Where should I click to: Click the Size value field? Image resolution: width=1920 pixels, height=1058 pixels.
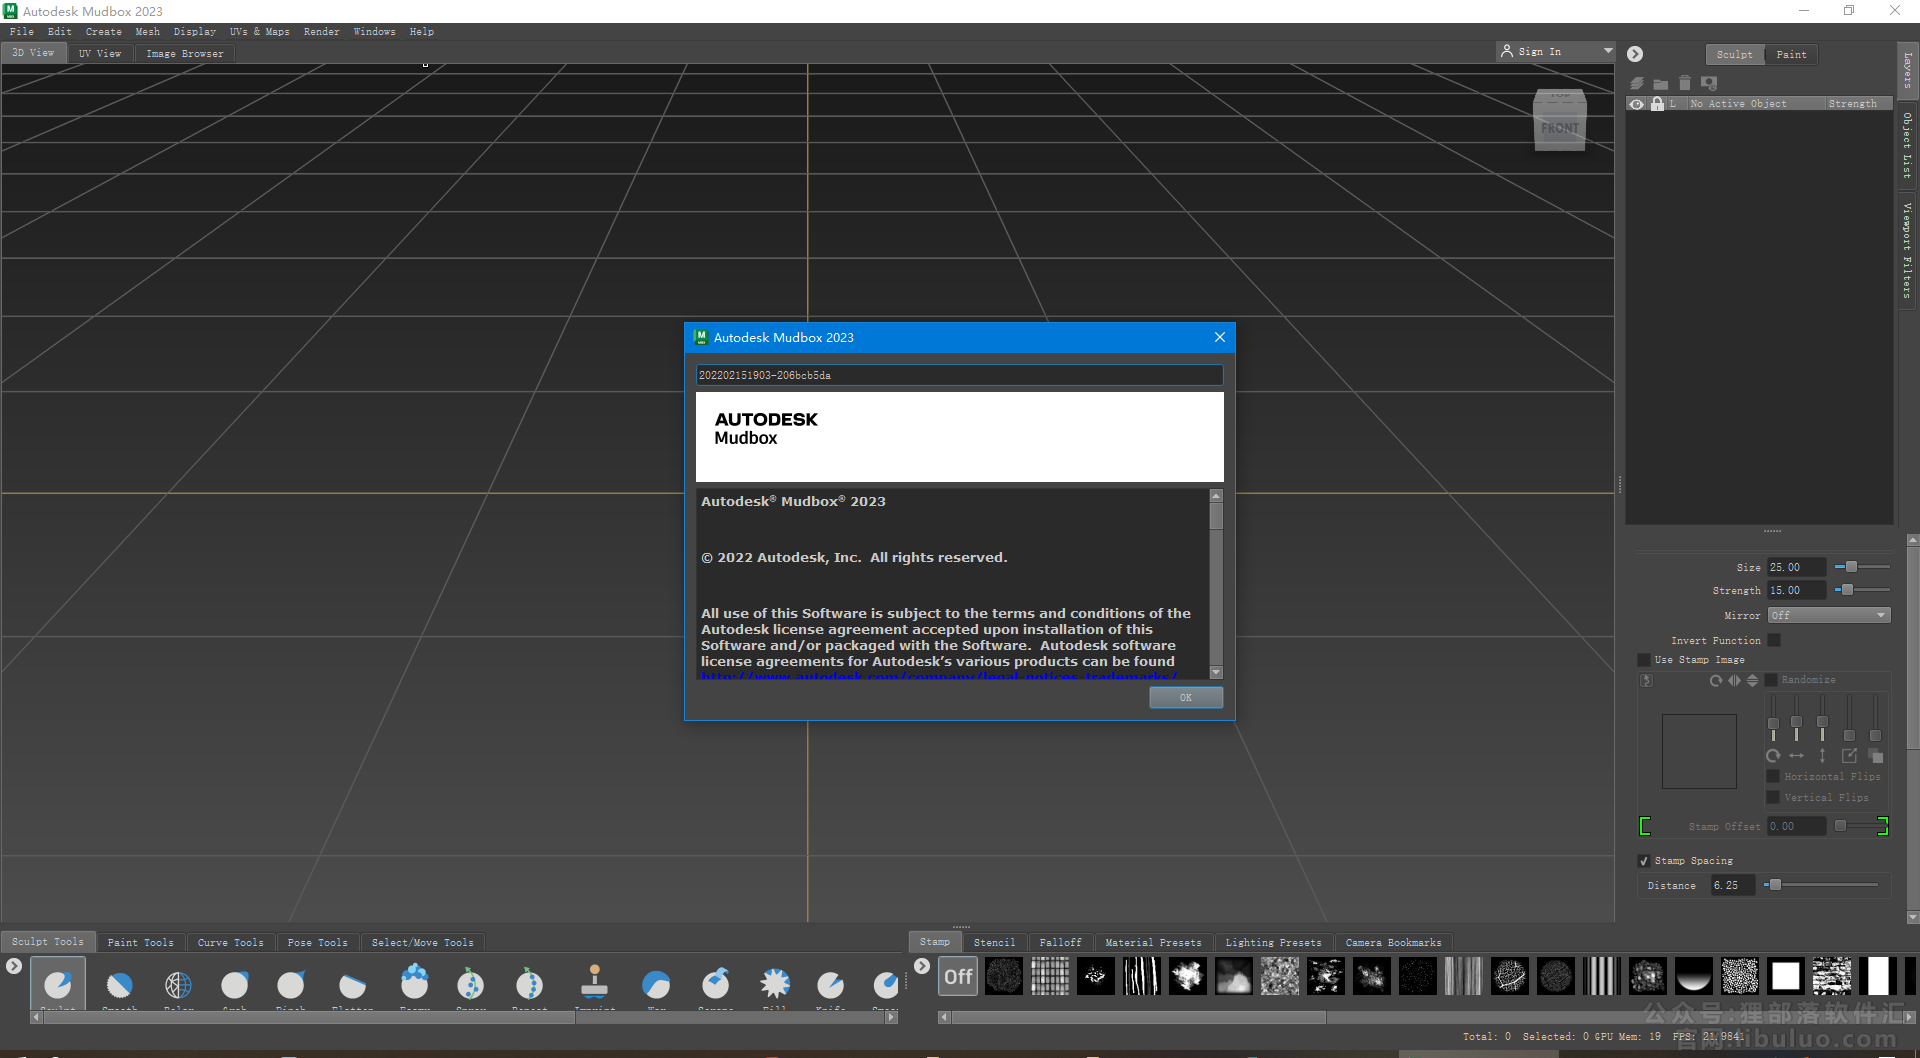pos(1796,567)
